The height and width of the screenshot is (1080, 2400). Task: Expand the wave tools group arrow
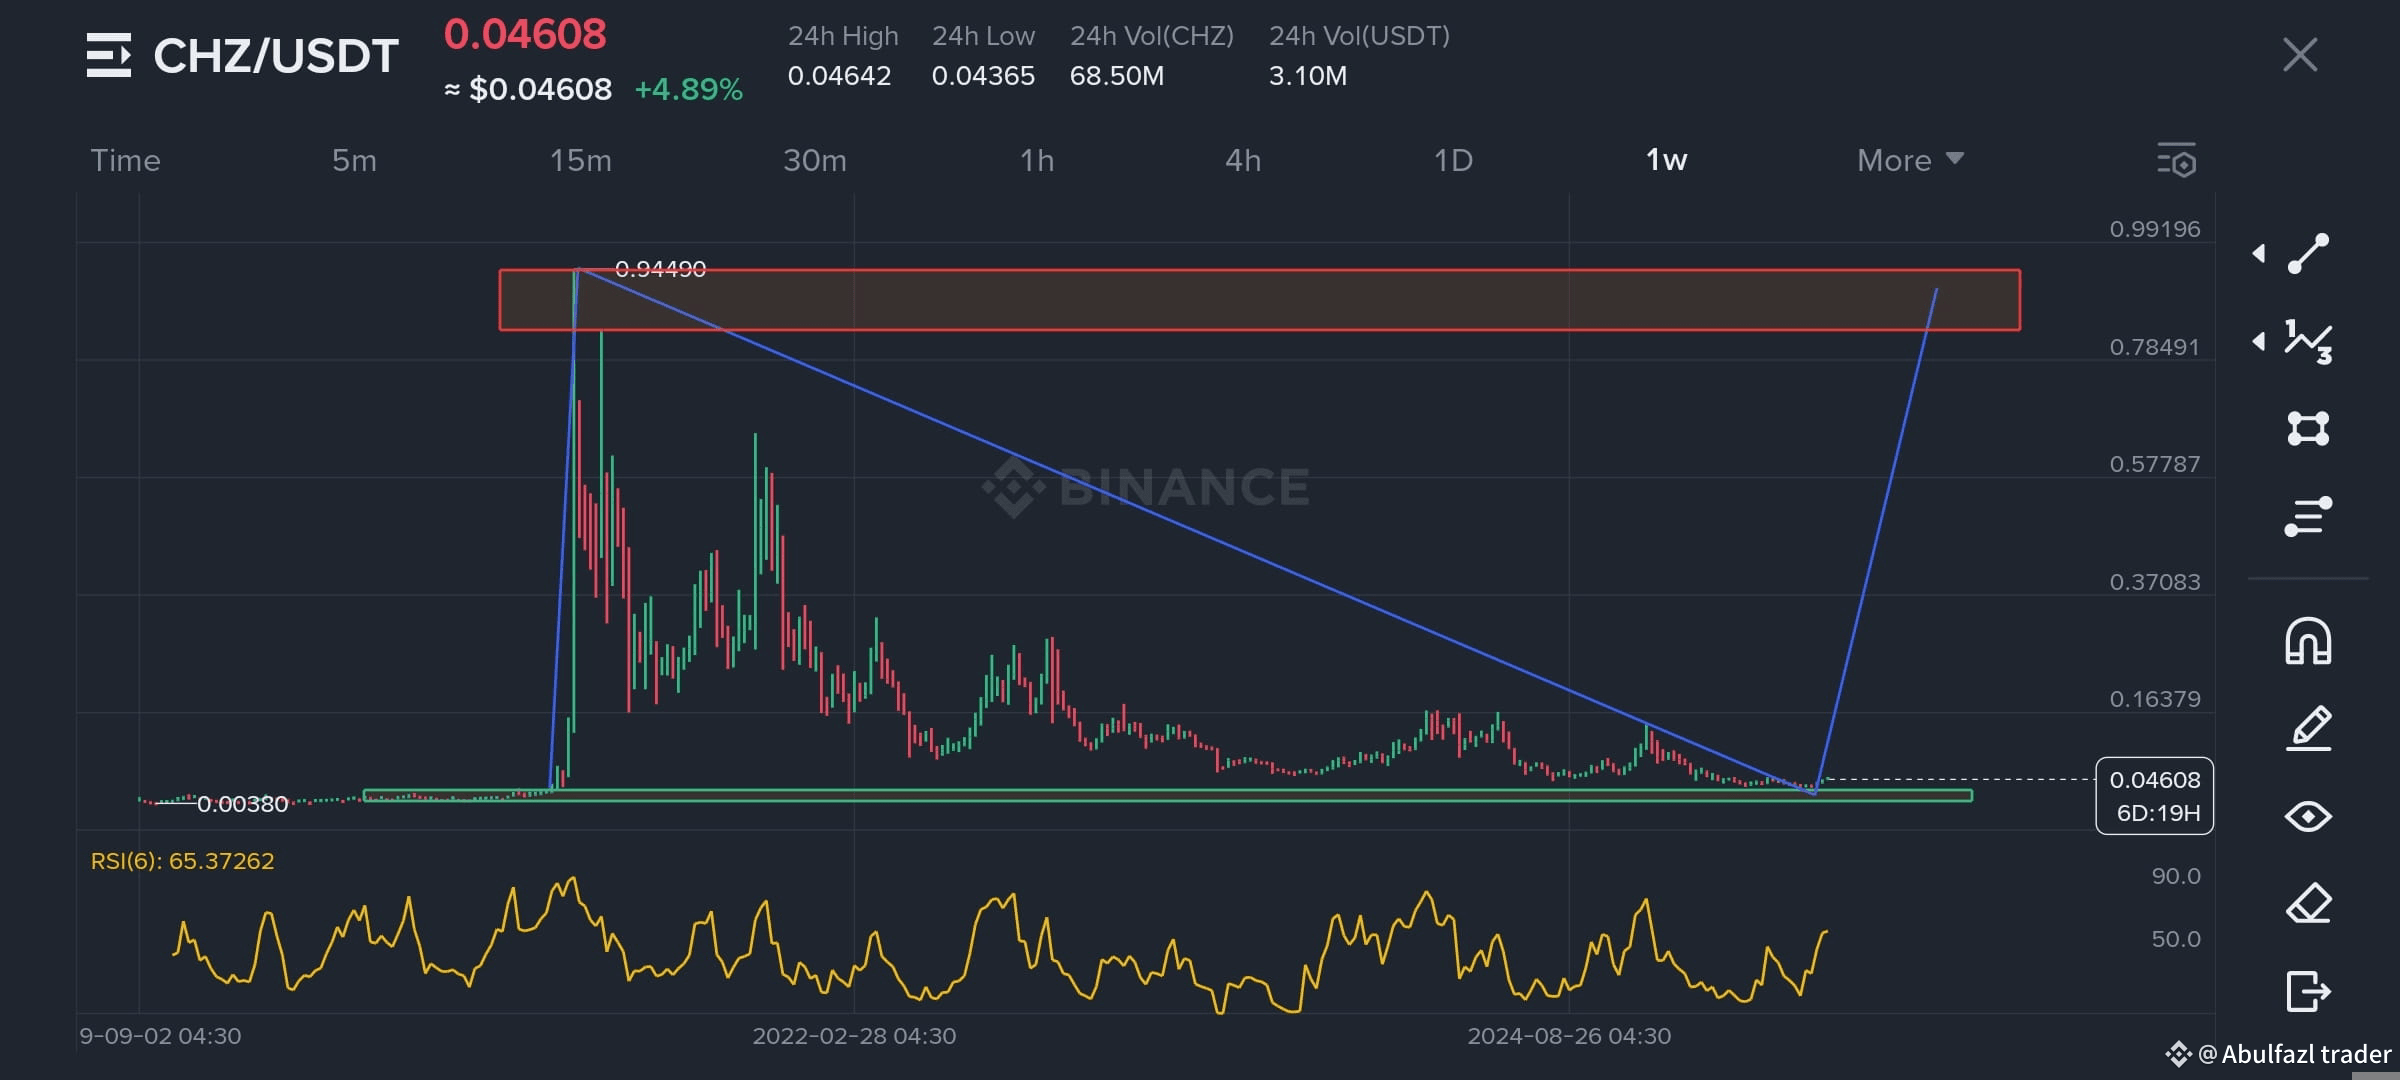pos(2259,342)
